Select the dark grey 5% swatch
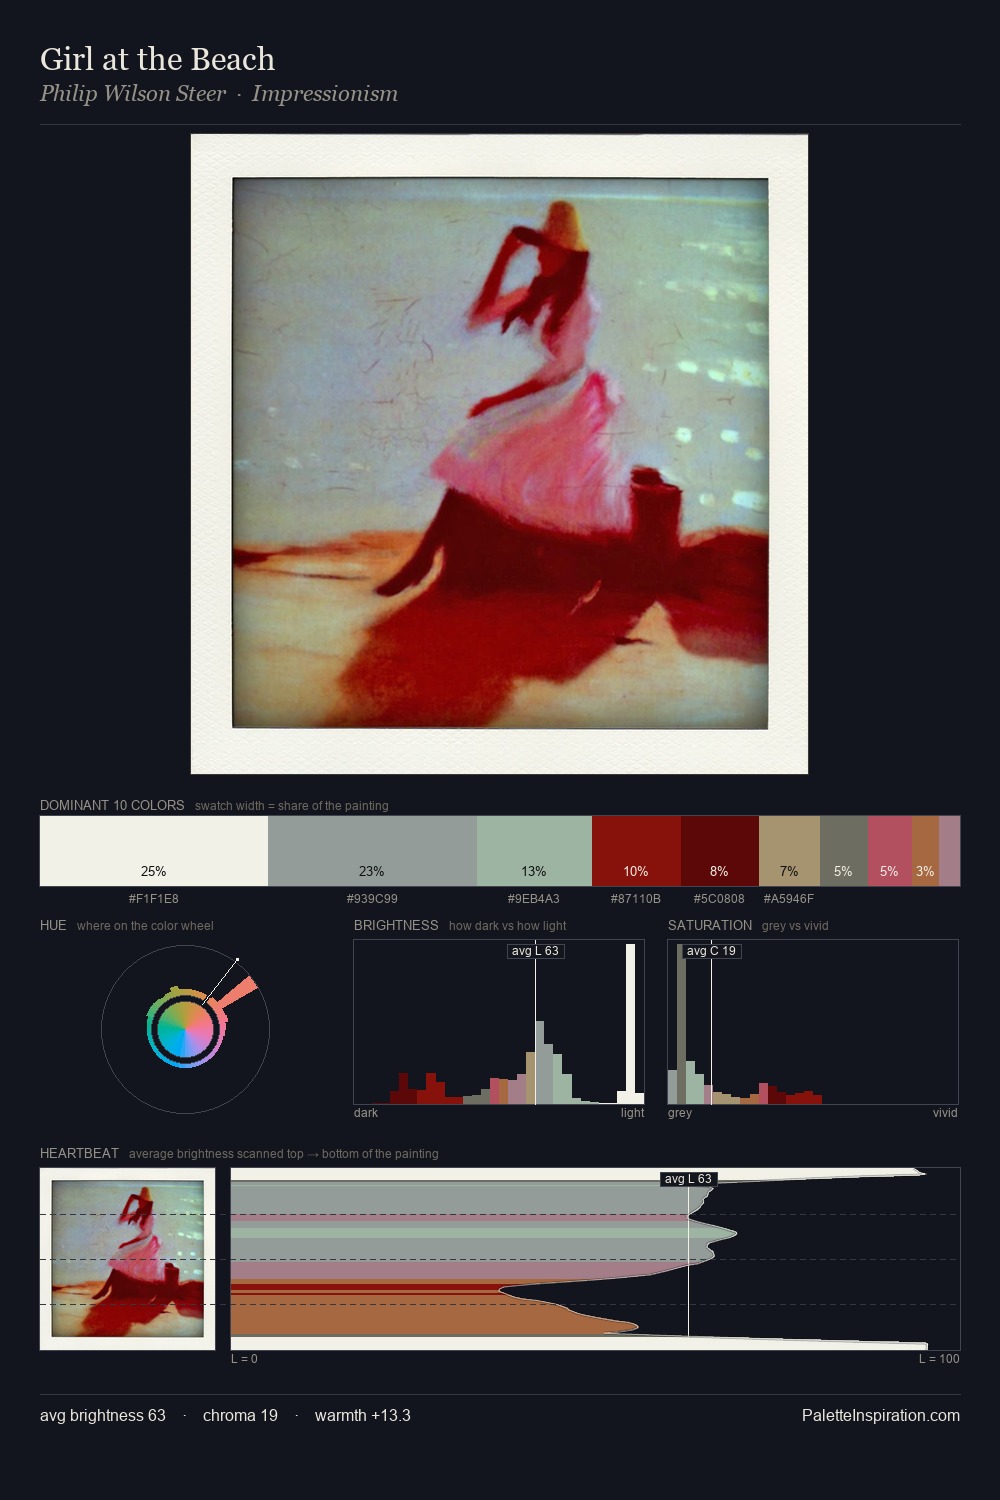The height and width of the screenshot is (1500, 1000). pyautogui.click(x=844, y=851)
